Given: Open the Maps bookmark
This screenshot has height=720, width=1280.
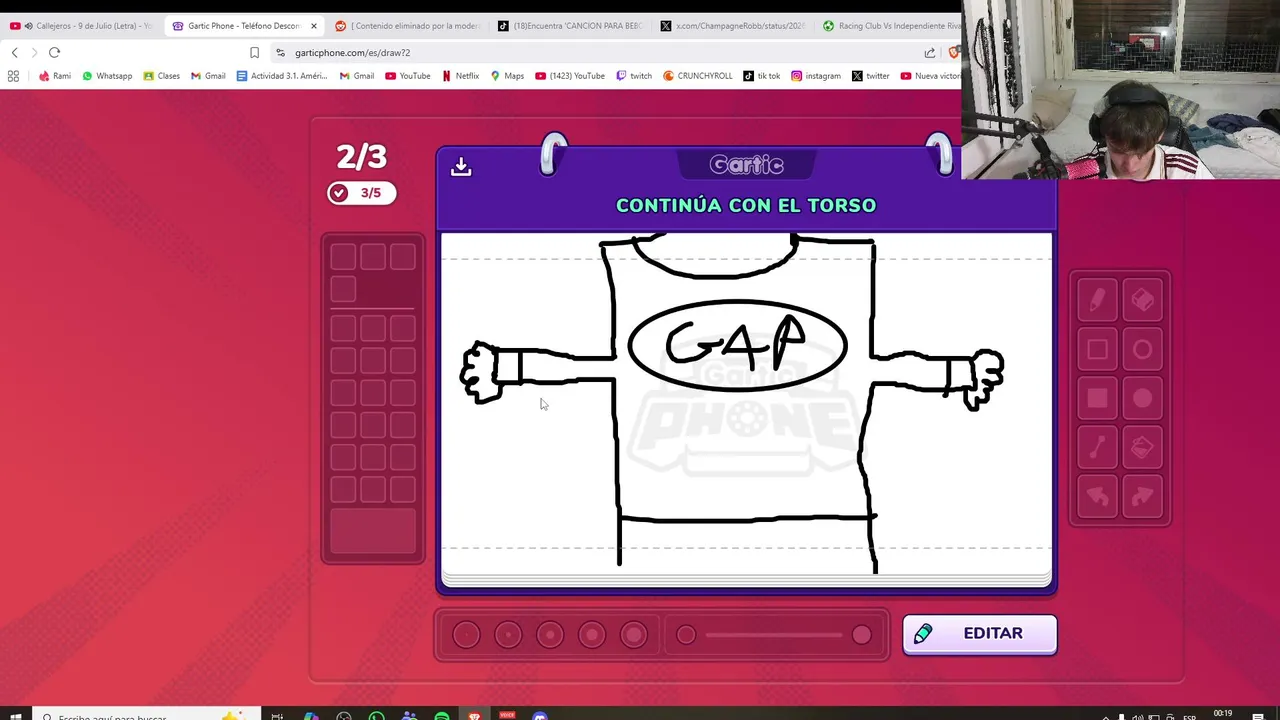Looking at the screenshot, I should click(x=507, y=76).
